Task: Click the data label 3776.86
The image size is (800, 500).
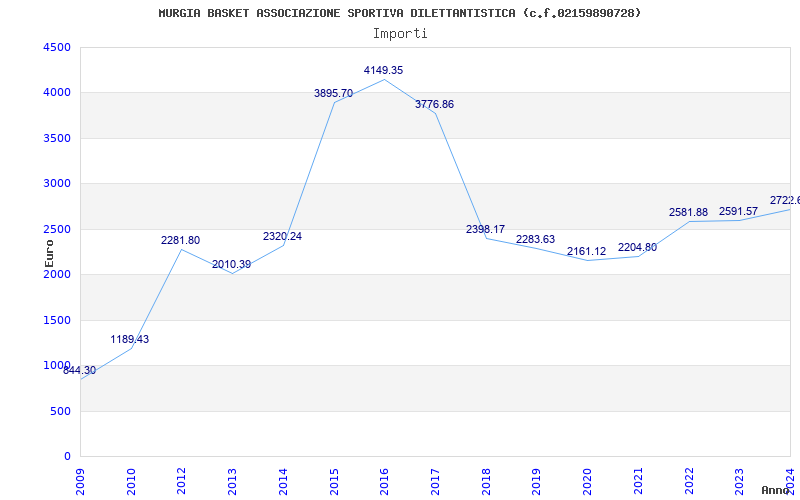Action: [434, 105]
